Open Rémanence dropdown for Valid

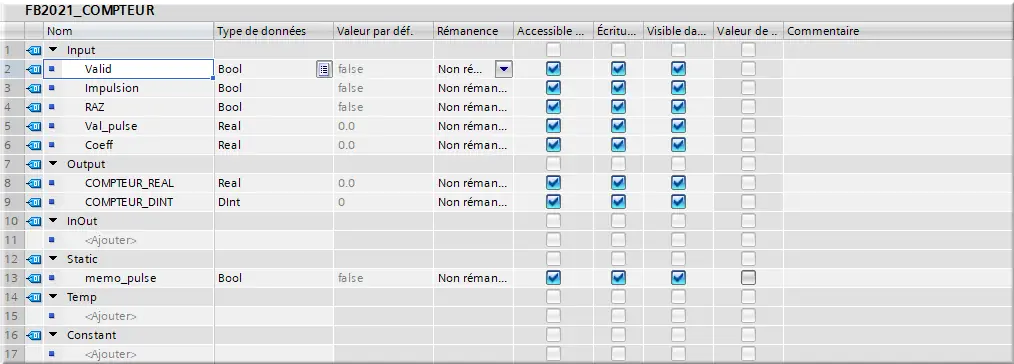(x=504, y=69)
